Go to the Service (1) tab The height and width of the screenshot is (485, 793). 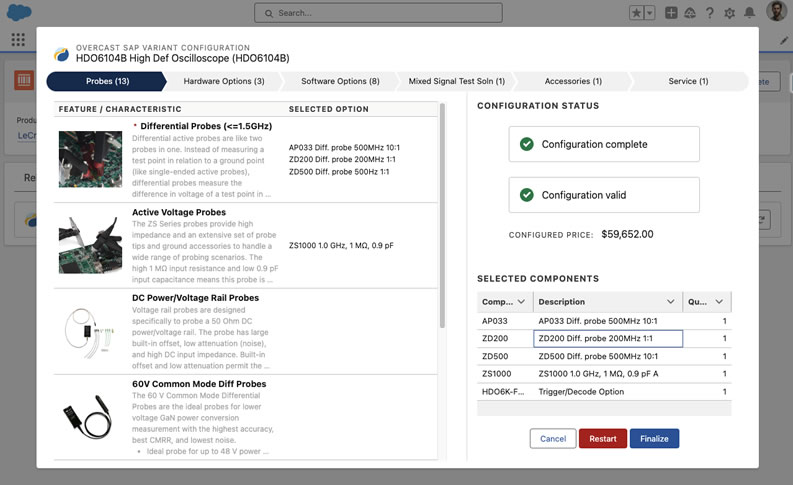point(688,81)
